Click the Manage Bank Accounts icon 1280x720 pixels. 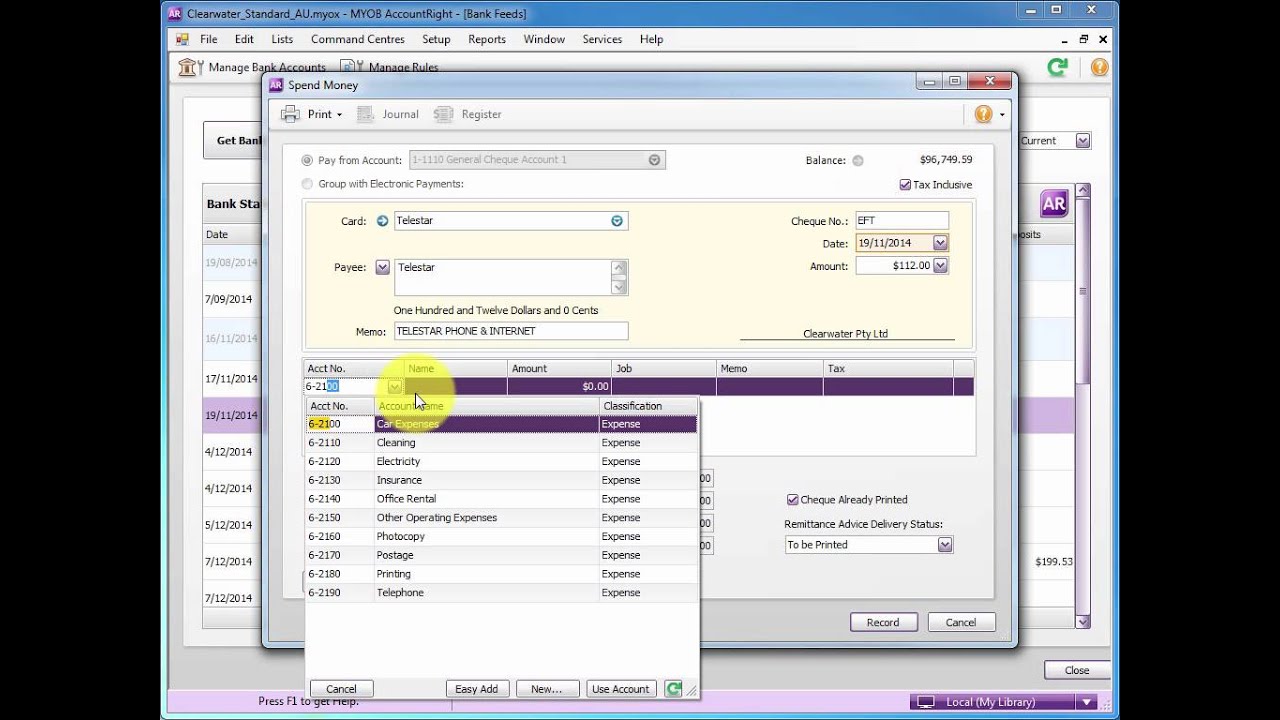click(x=190, y=67)
